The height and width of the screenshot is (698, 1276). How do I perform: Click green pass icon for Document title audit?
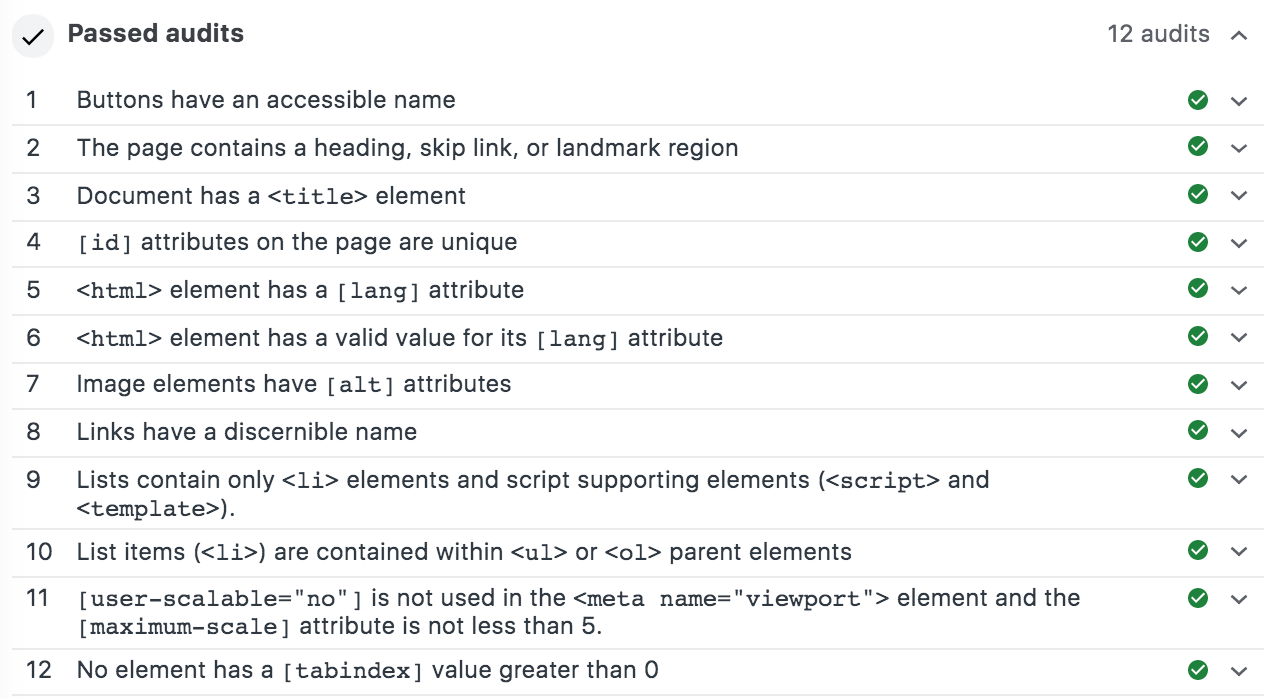click(1197, 195)
